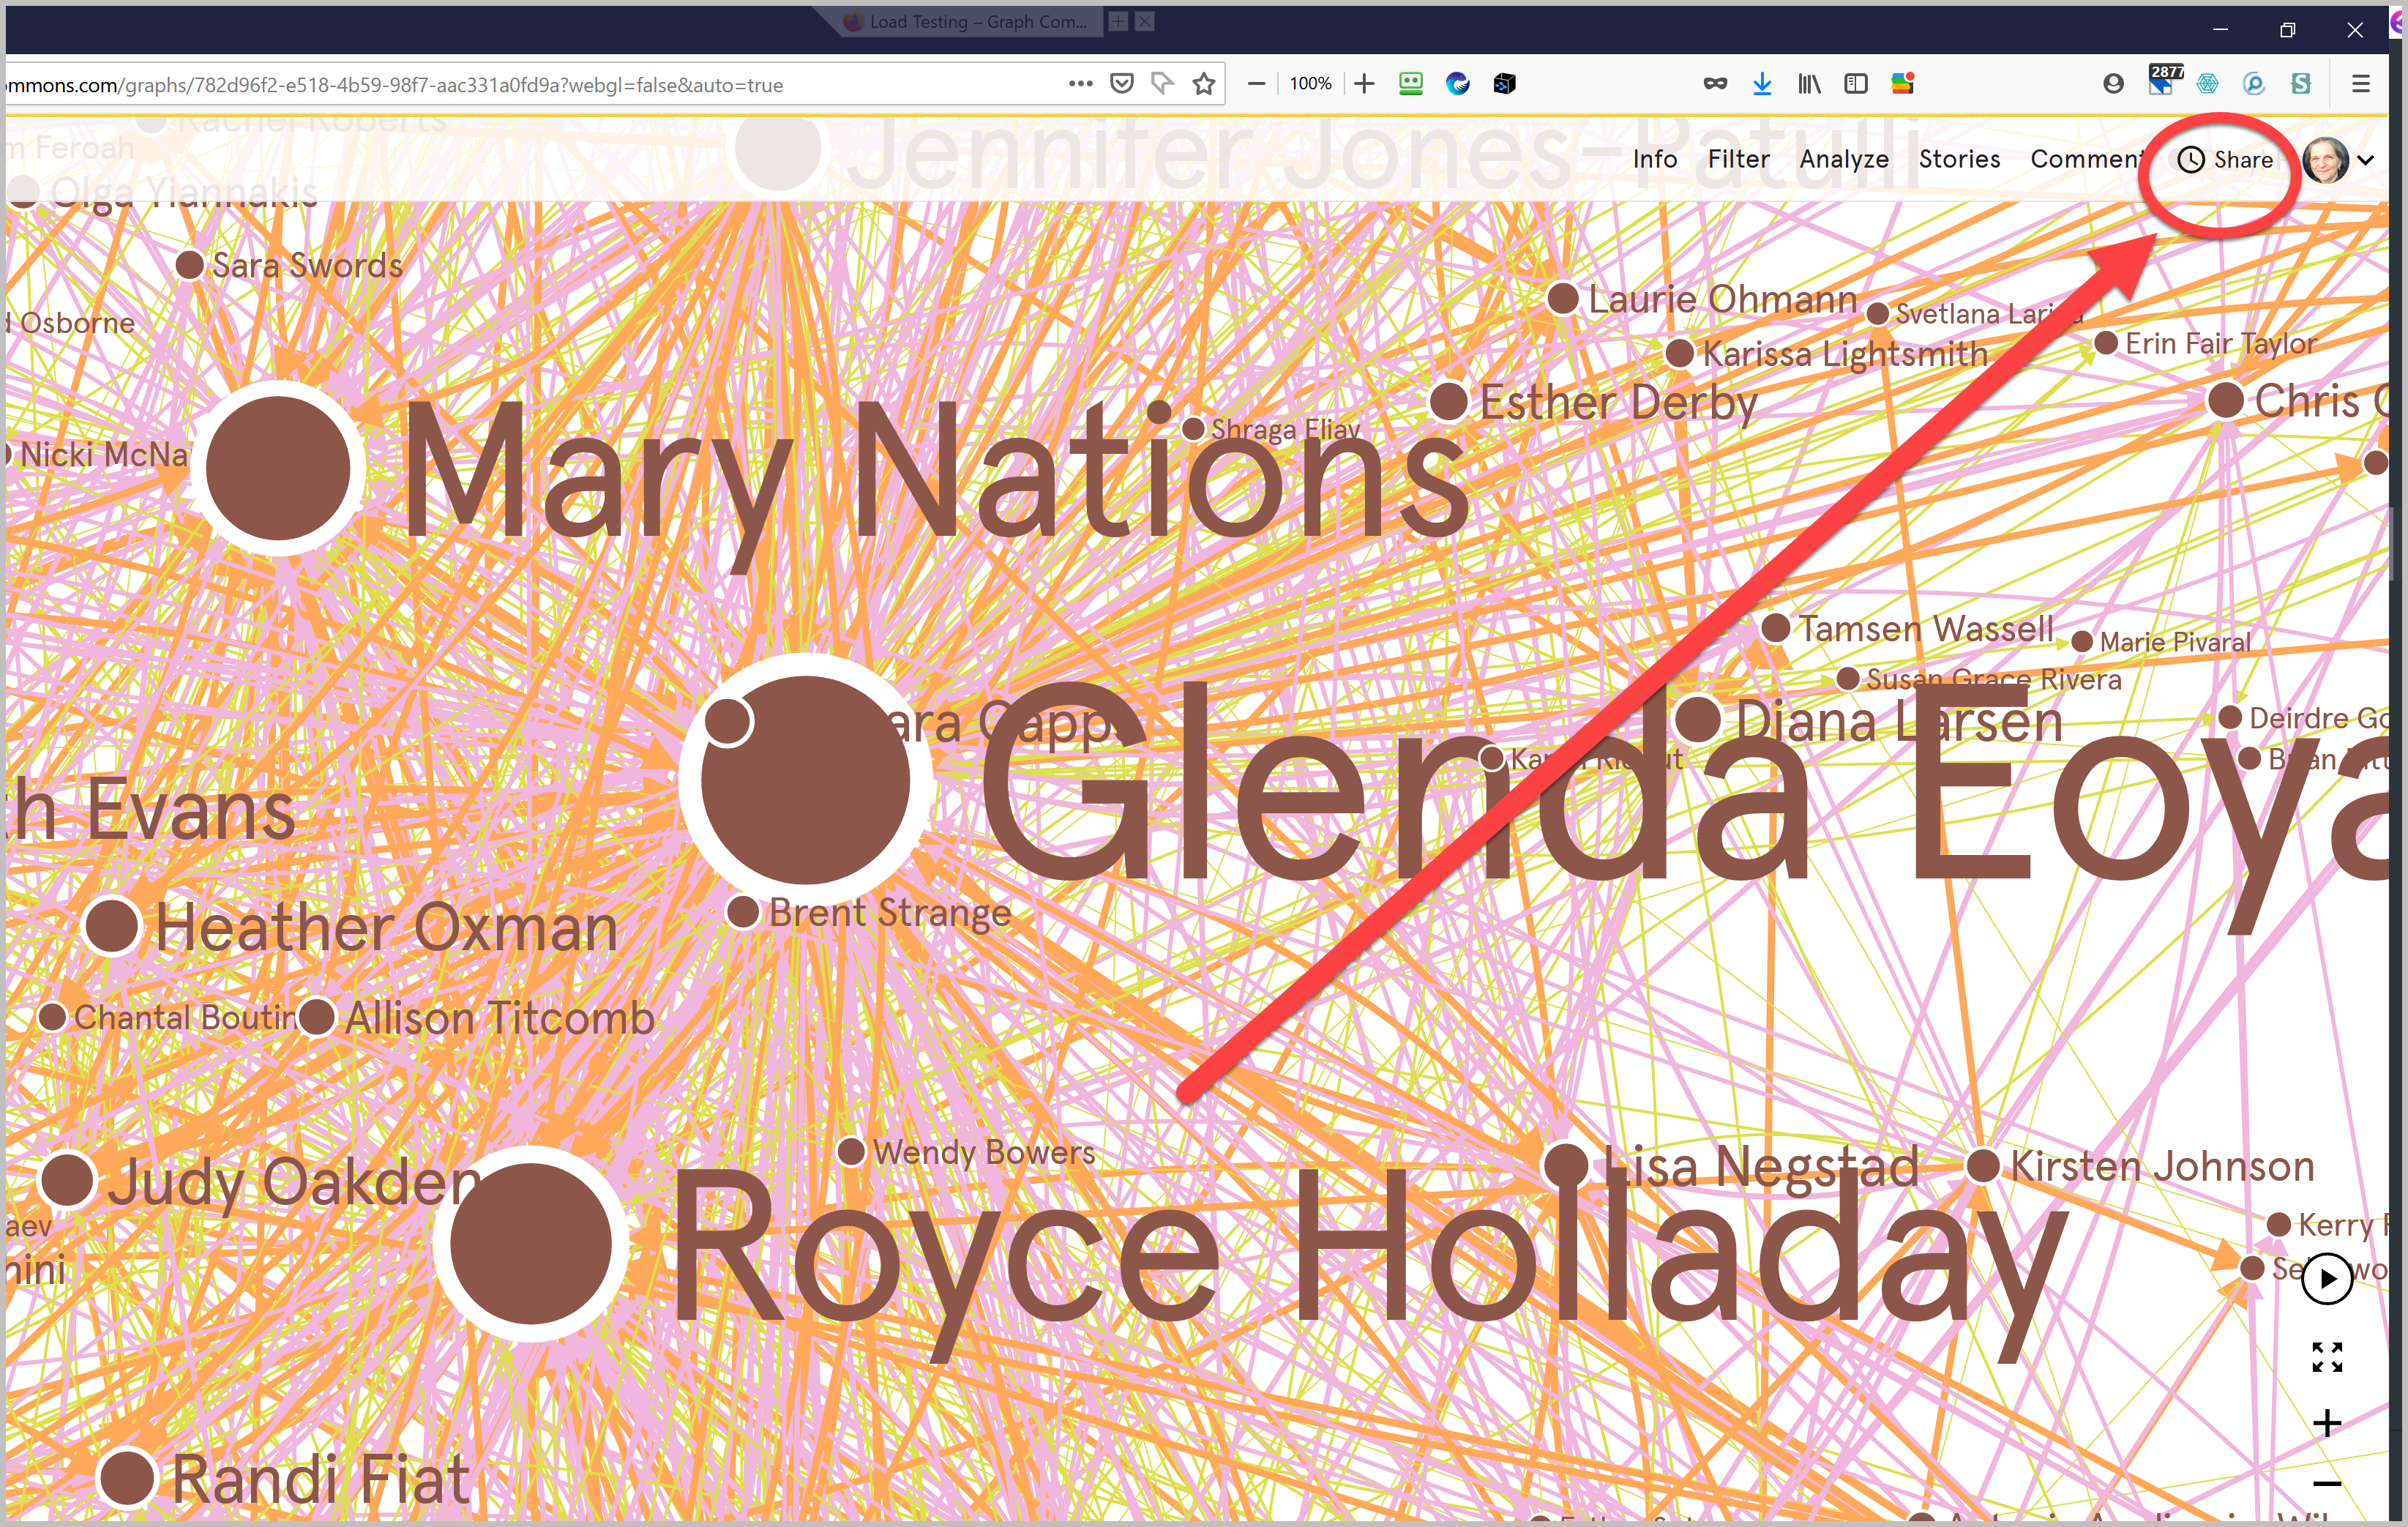This screenshot has height=1527, width=2408.
Task: Click the Wendy Bowers node
Action: click(x=851, y=1151)
